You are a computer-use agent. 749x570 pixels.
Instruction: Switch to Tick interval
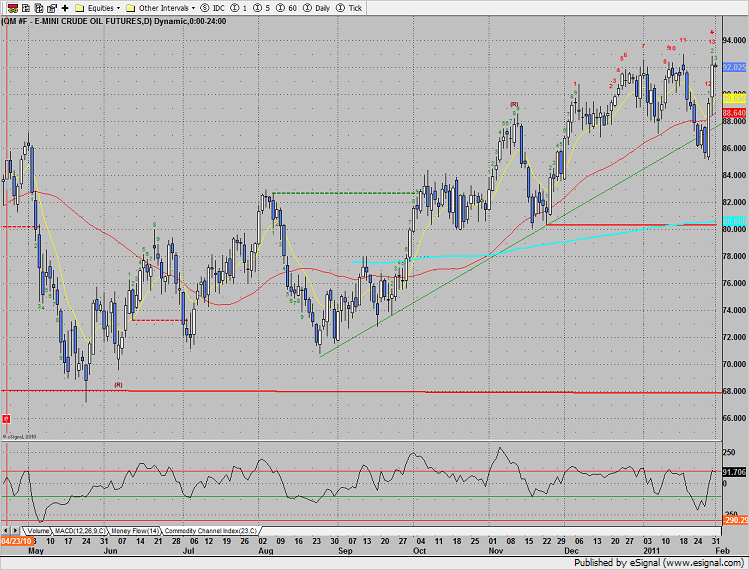click(x=349, y=8)
